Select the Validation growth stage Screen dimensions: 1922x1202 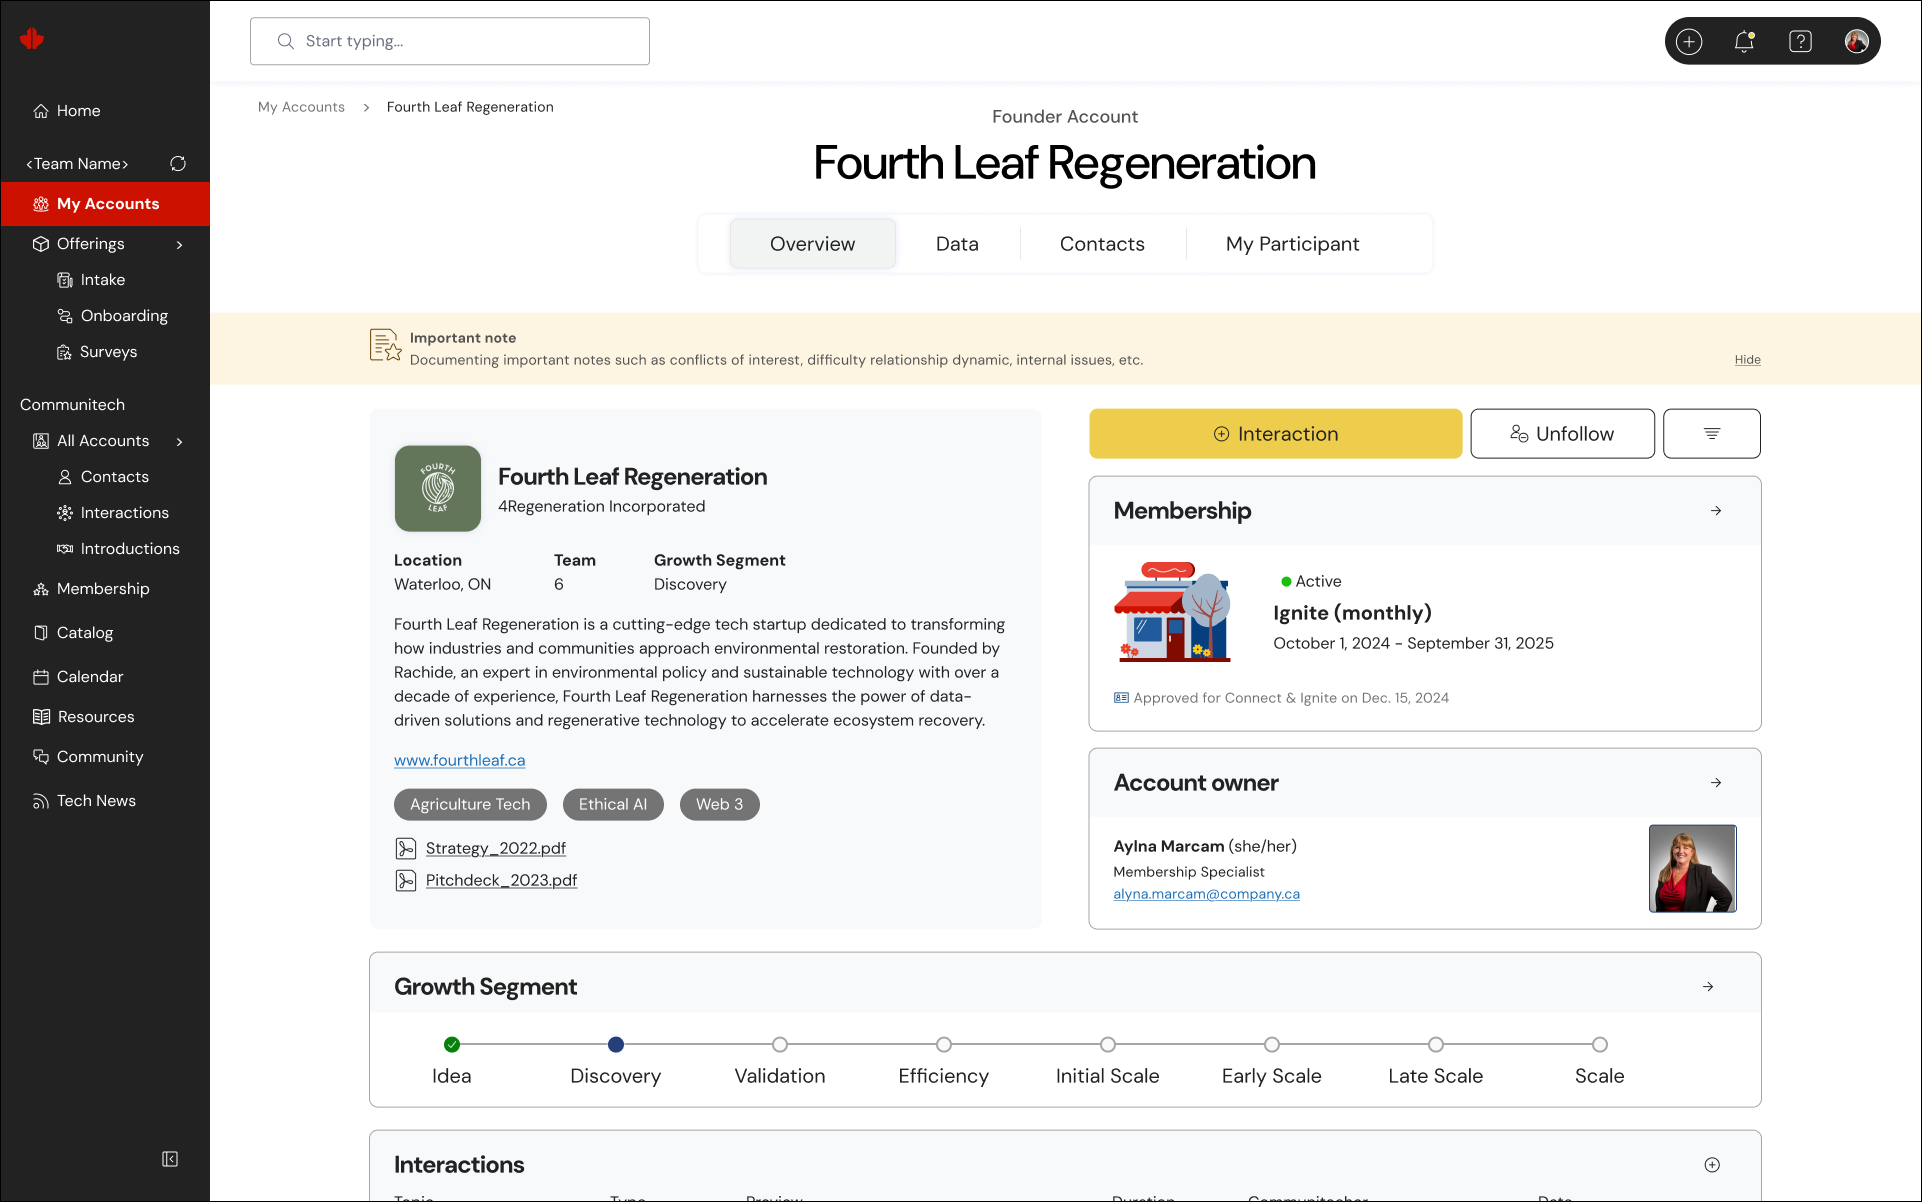coord(780,1045)
